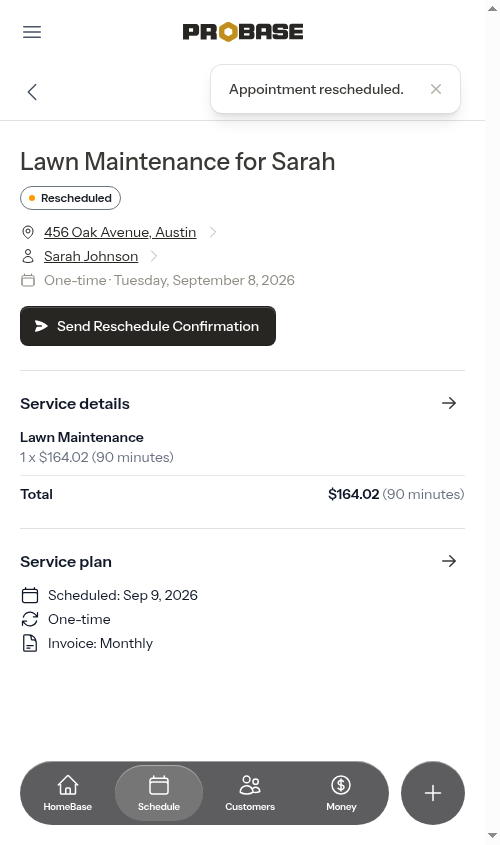Dismiss the Appointment rescheduled notification

(x=436, y=89)
